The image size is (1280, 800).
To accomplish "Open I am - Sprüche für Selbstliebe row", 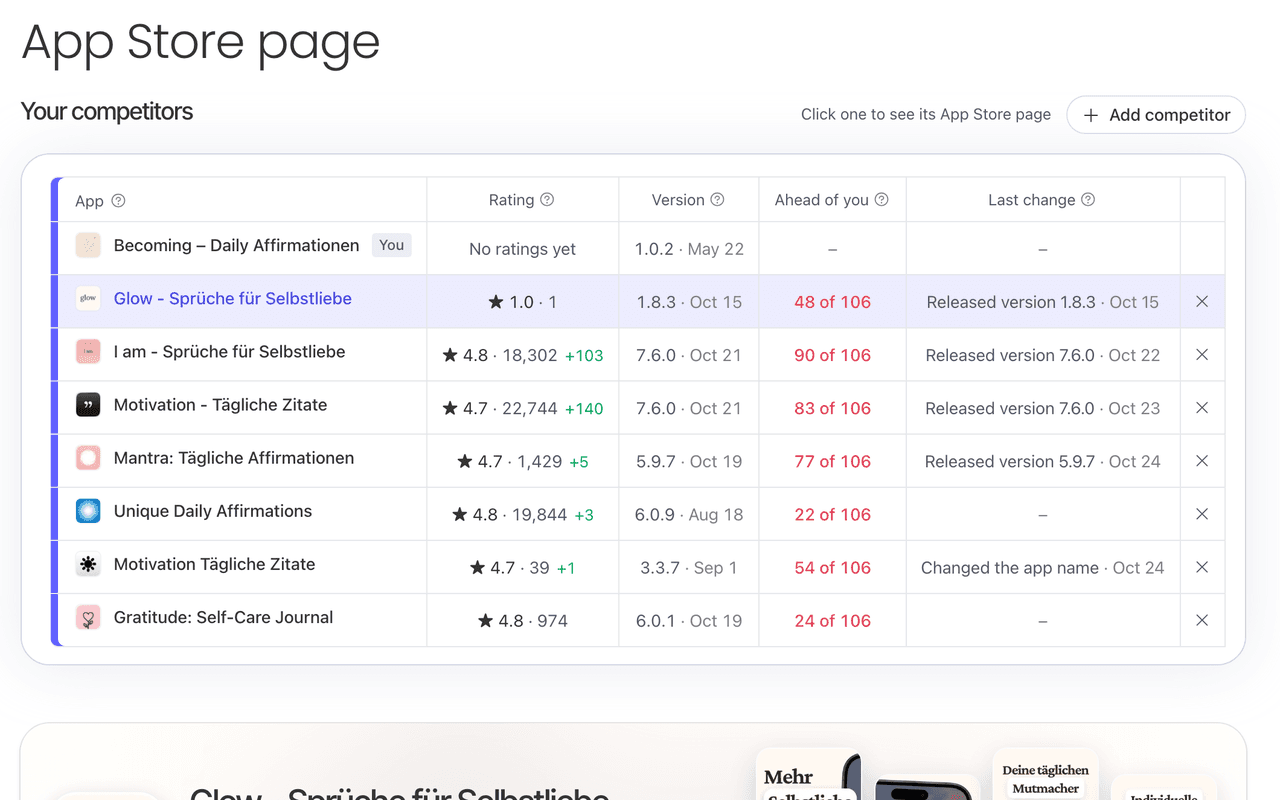I will click(x=638, y=355).
